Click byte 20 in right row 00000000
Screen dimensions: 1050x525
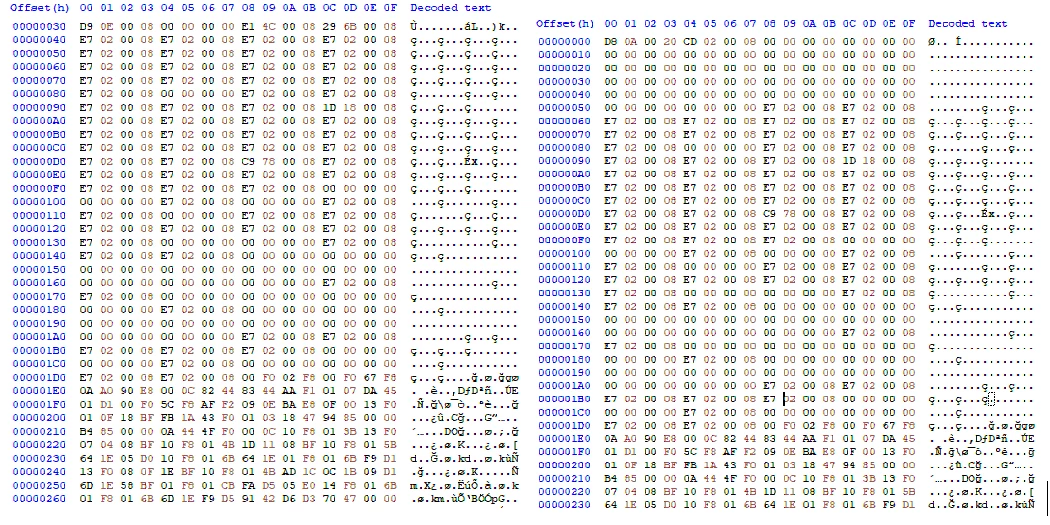tap(670, 42)
